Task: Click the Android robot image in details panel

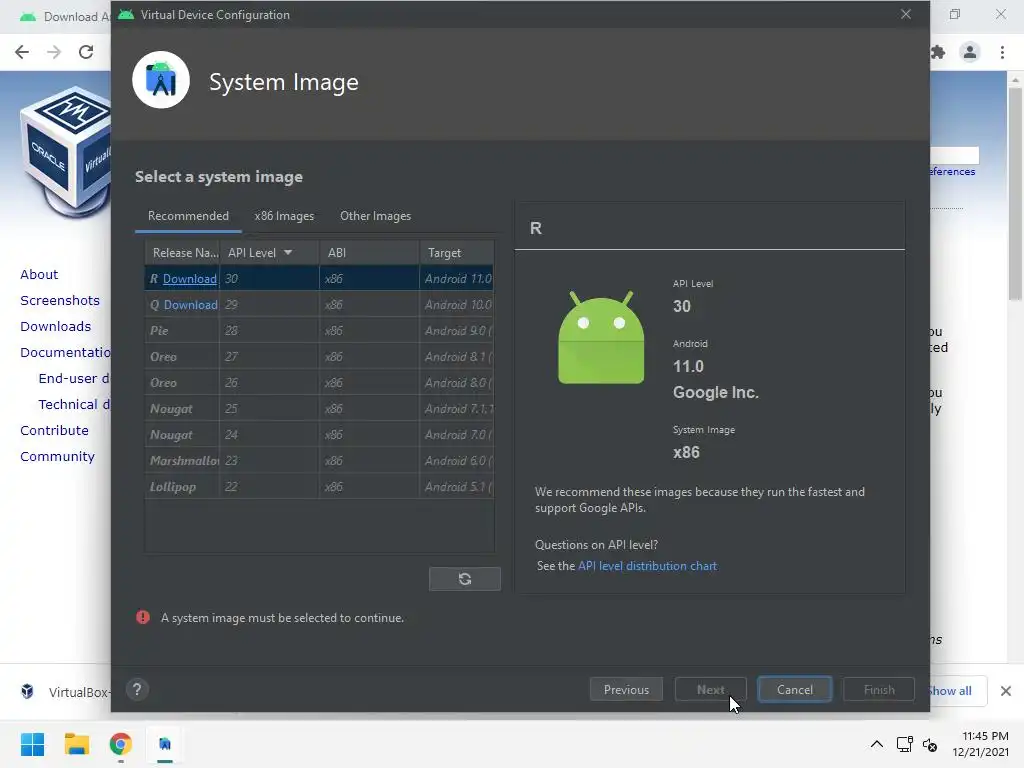Action: (x=601, y=338)
